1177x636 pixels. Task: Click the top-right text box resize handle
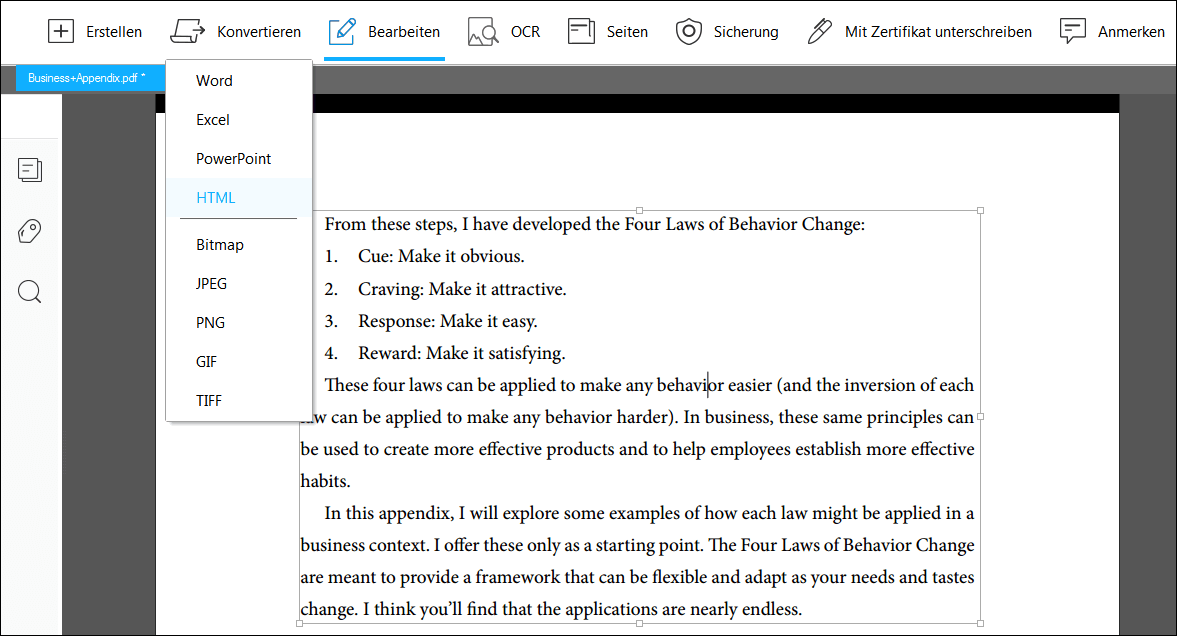coord(980,211)
